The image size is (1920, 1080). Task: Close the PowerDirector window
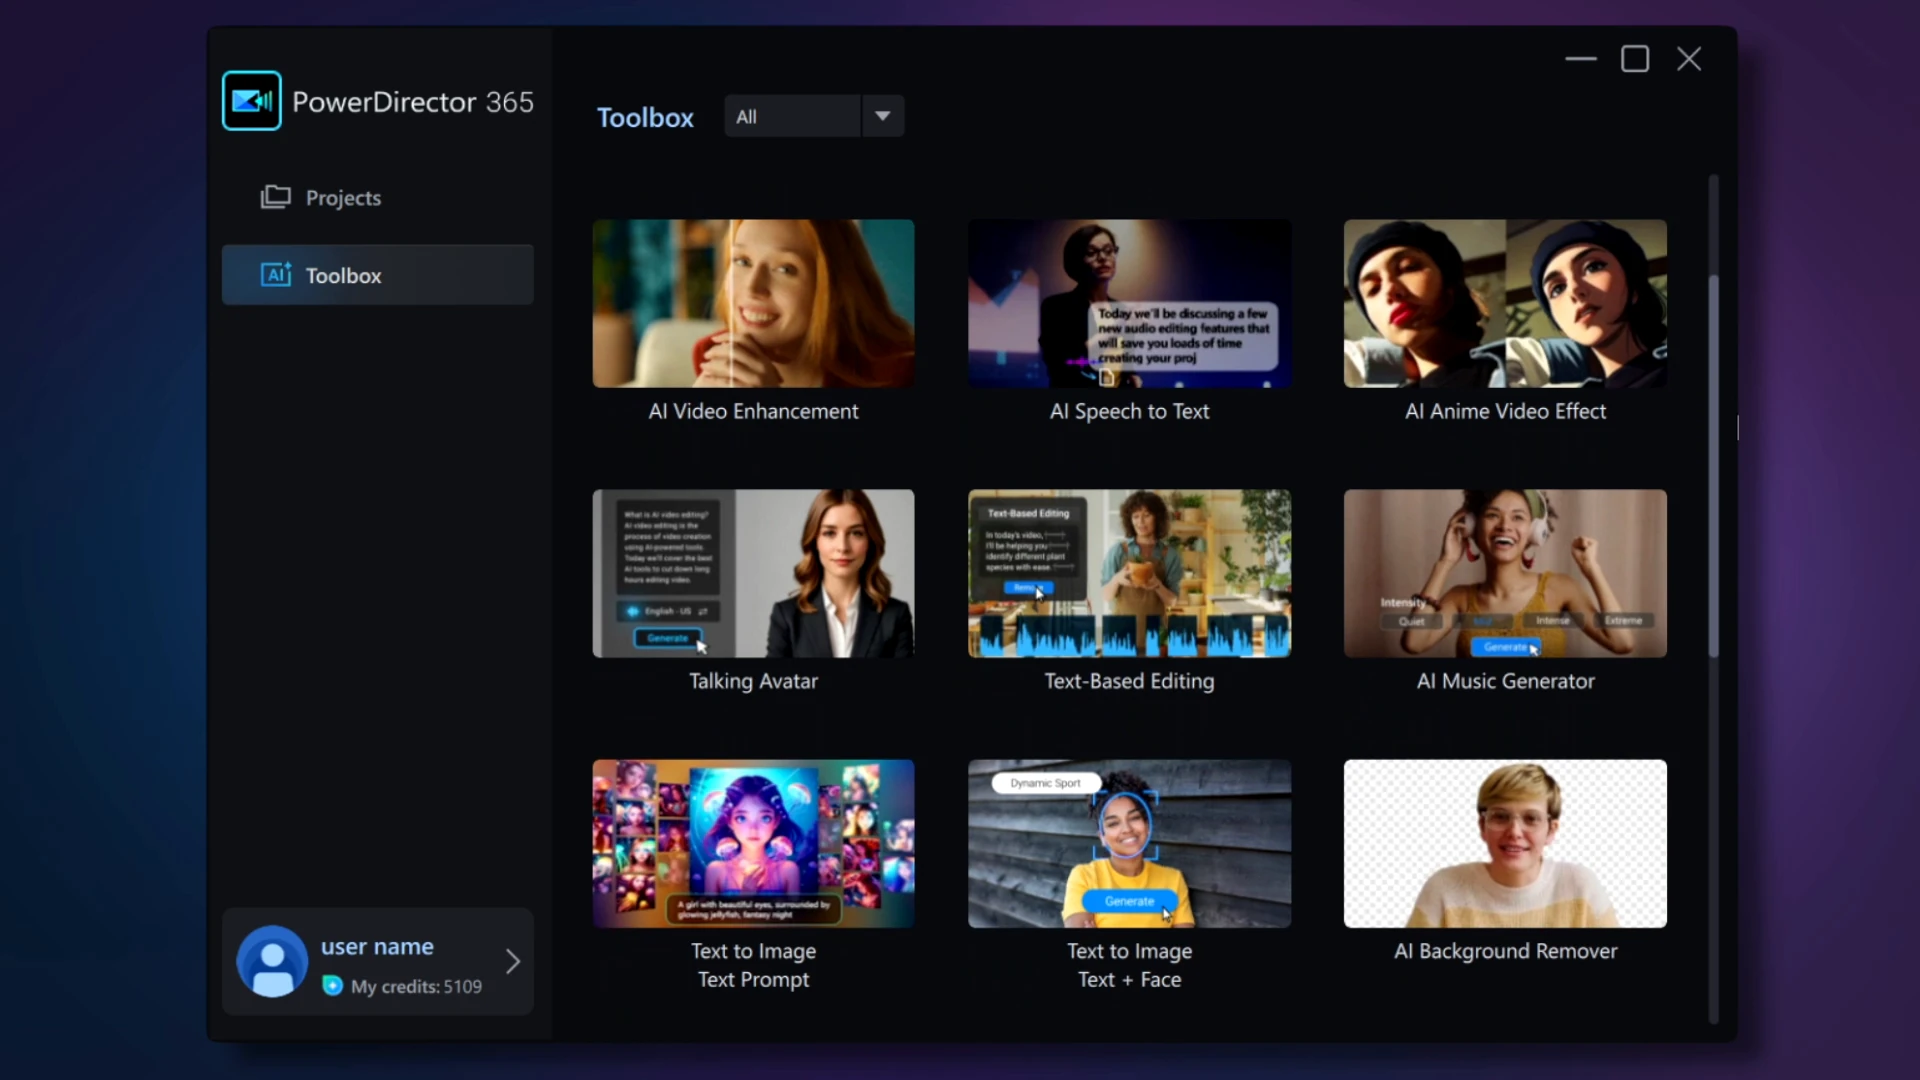pos(1689,59)
